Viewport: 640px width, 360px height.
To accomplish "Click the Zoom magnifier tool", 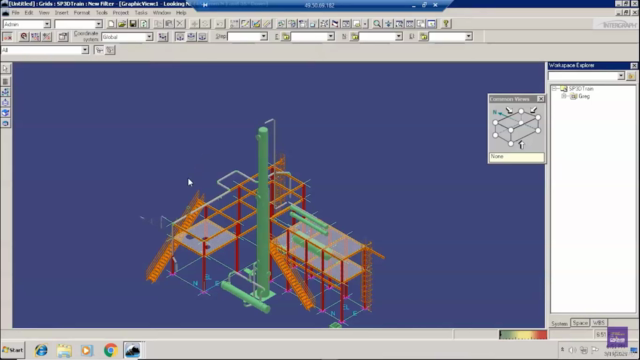I will (x=377, y=24).
